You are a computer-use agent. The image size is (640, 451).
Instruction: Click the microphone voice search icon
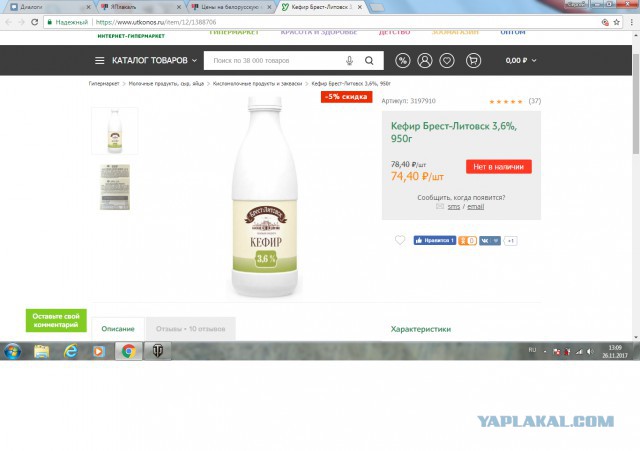(x=349, y=61)
